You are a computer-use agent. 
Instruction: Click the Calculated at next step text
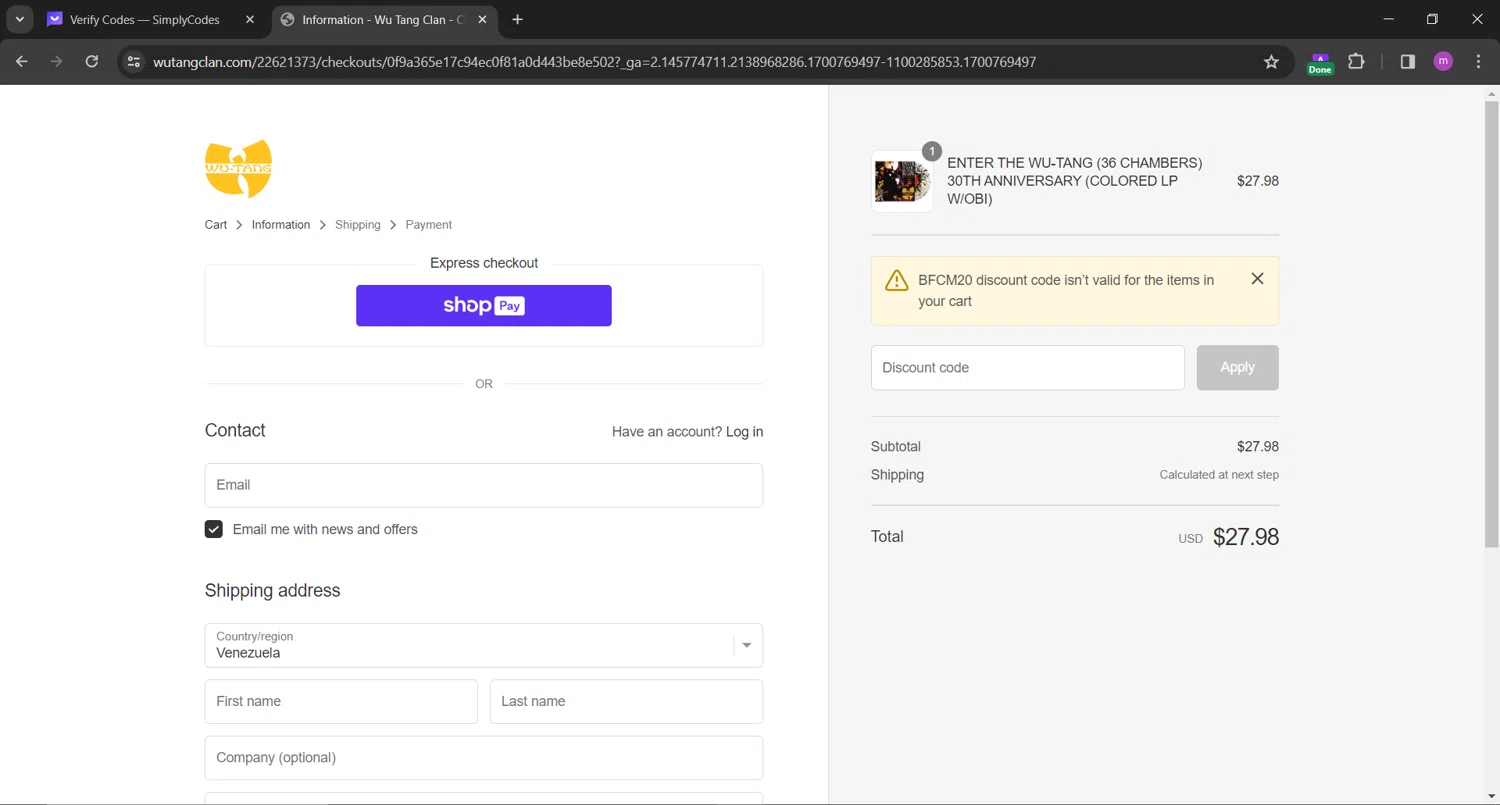[x=1219, y=475]
